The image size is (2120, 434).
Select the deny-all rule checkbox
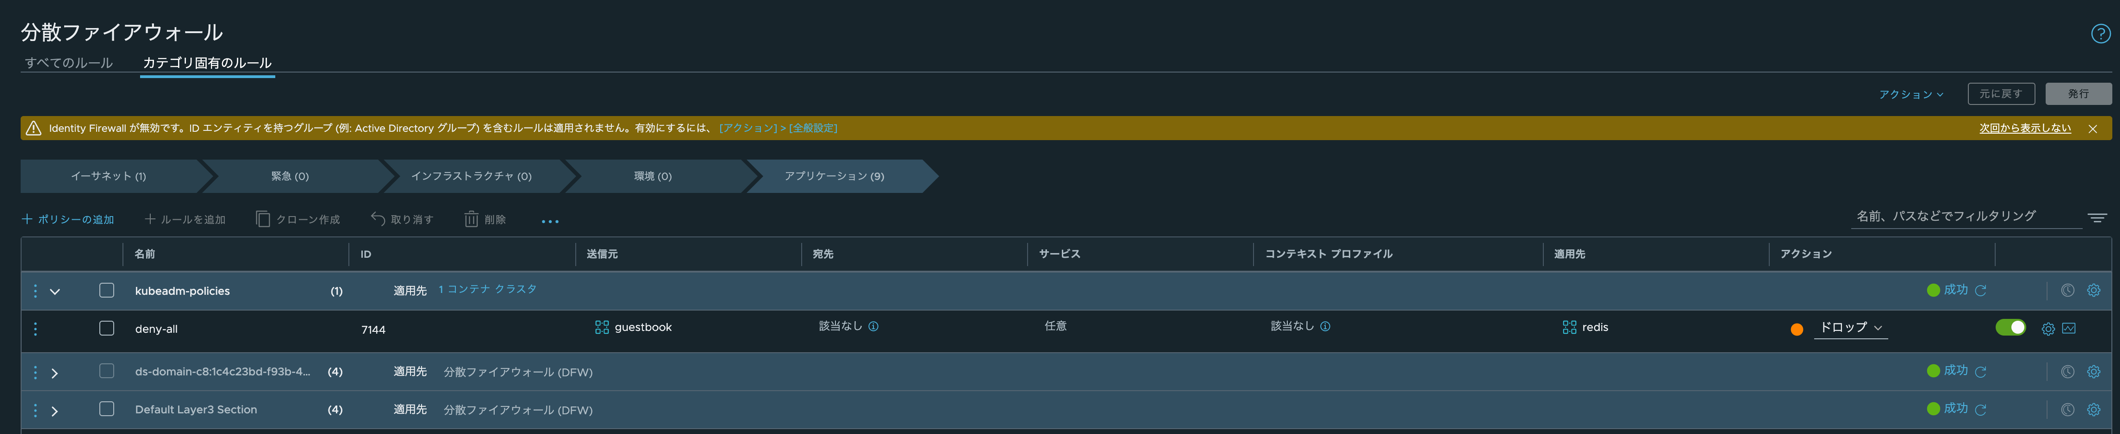point(106,329)
